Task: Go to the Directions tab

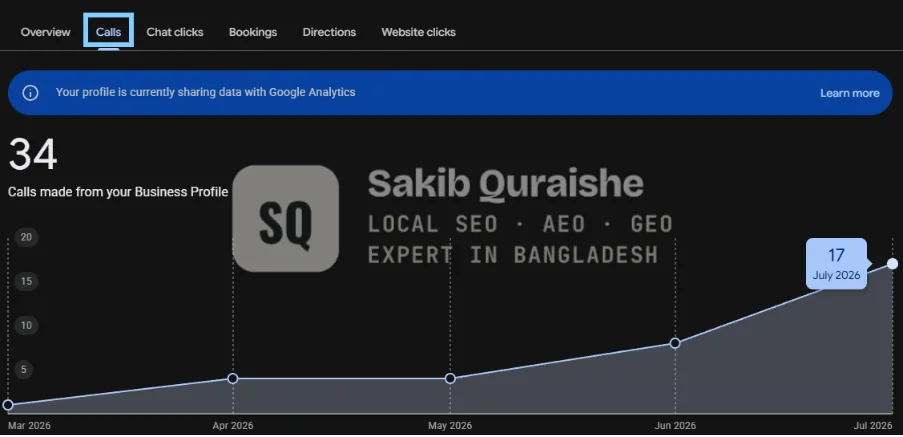Action: (x=329, y=32)
